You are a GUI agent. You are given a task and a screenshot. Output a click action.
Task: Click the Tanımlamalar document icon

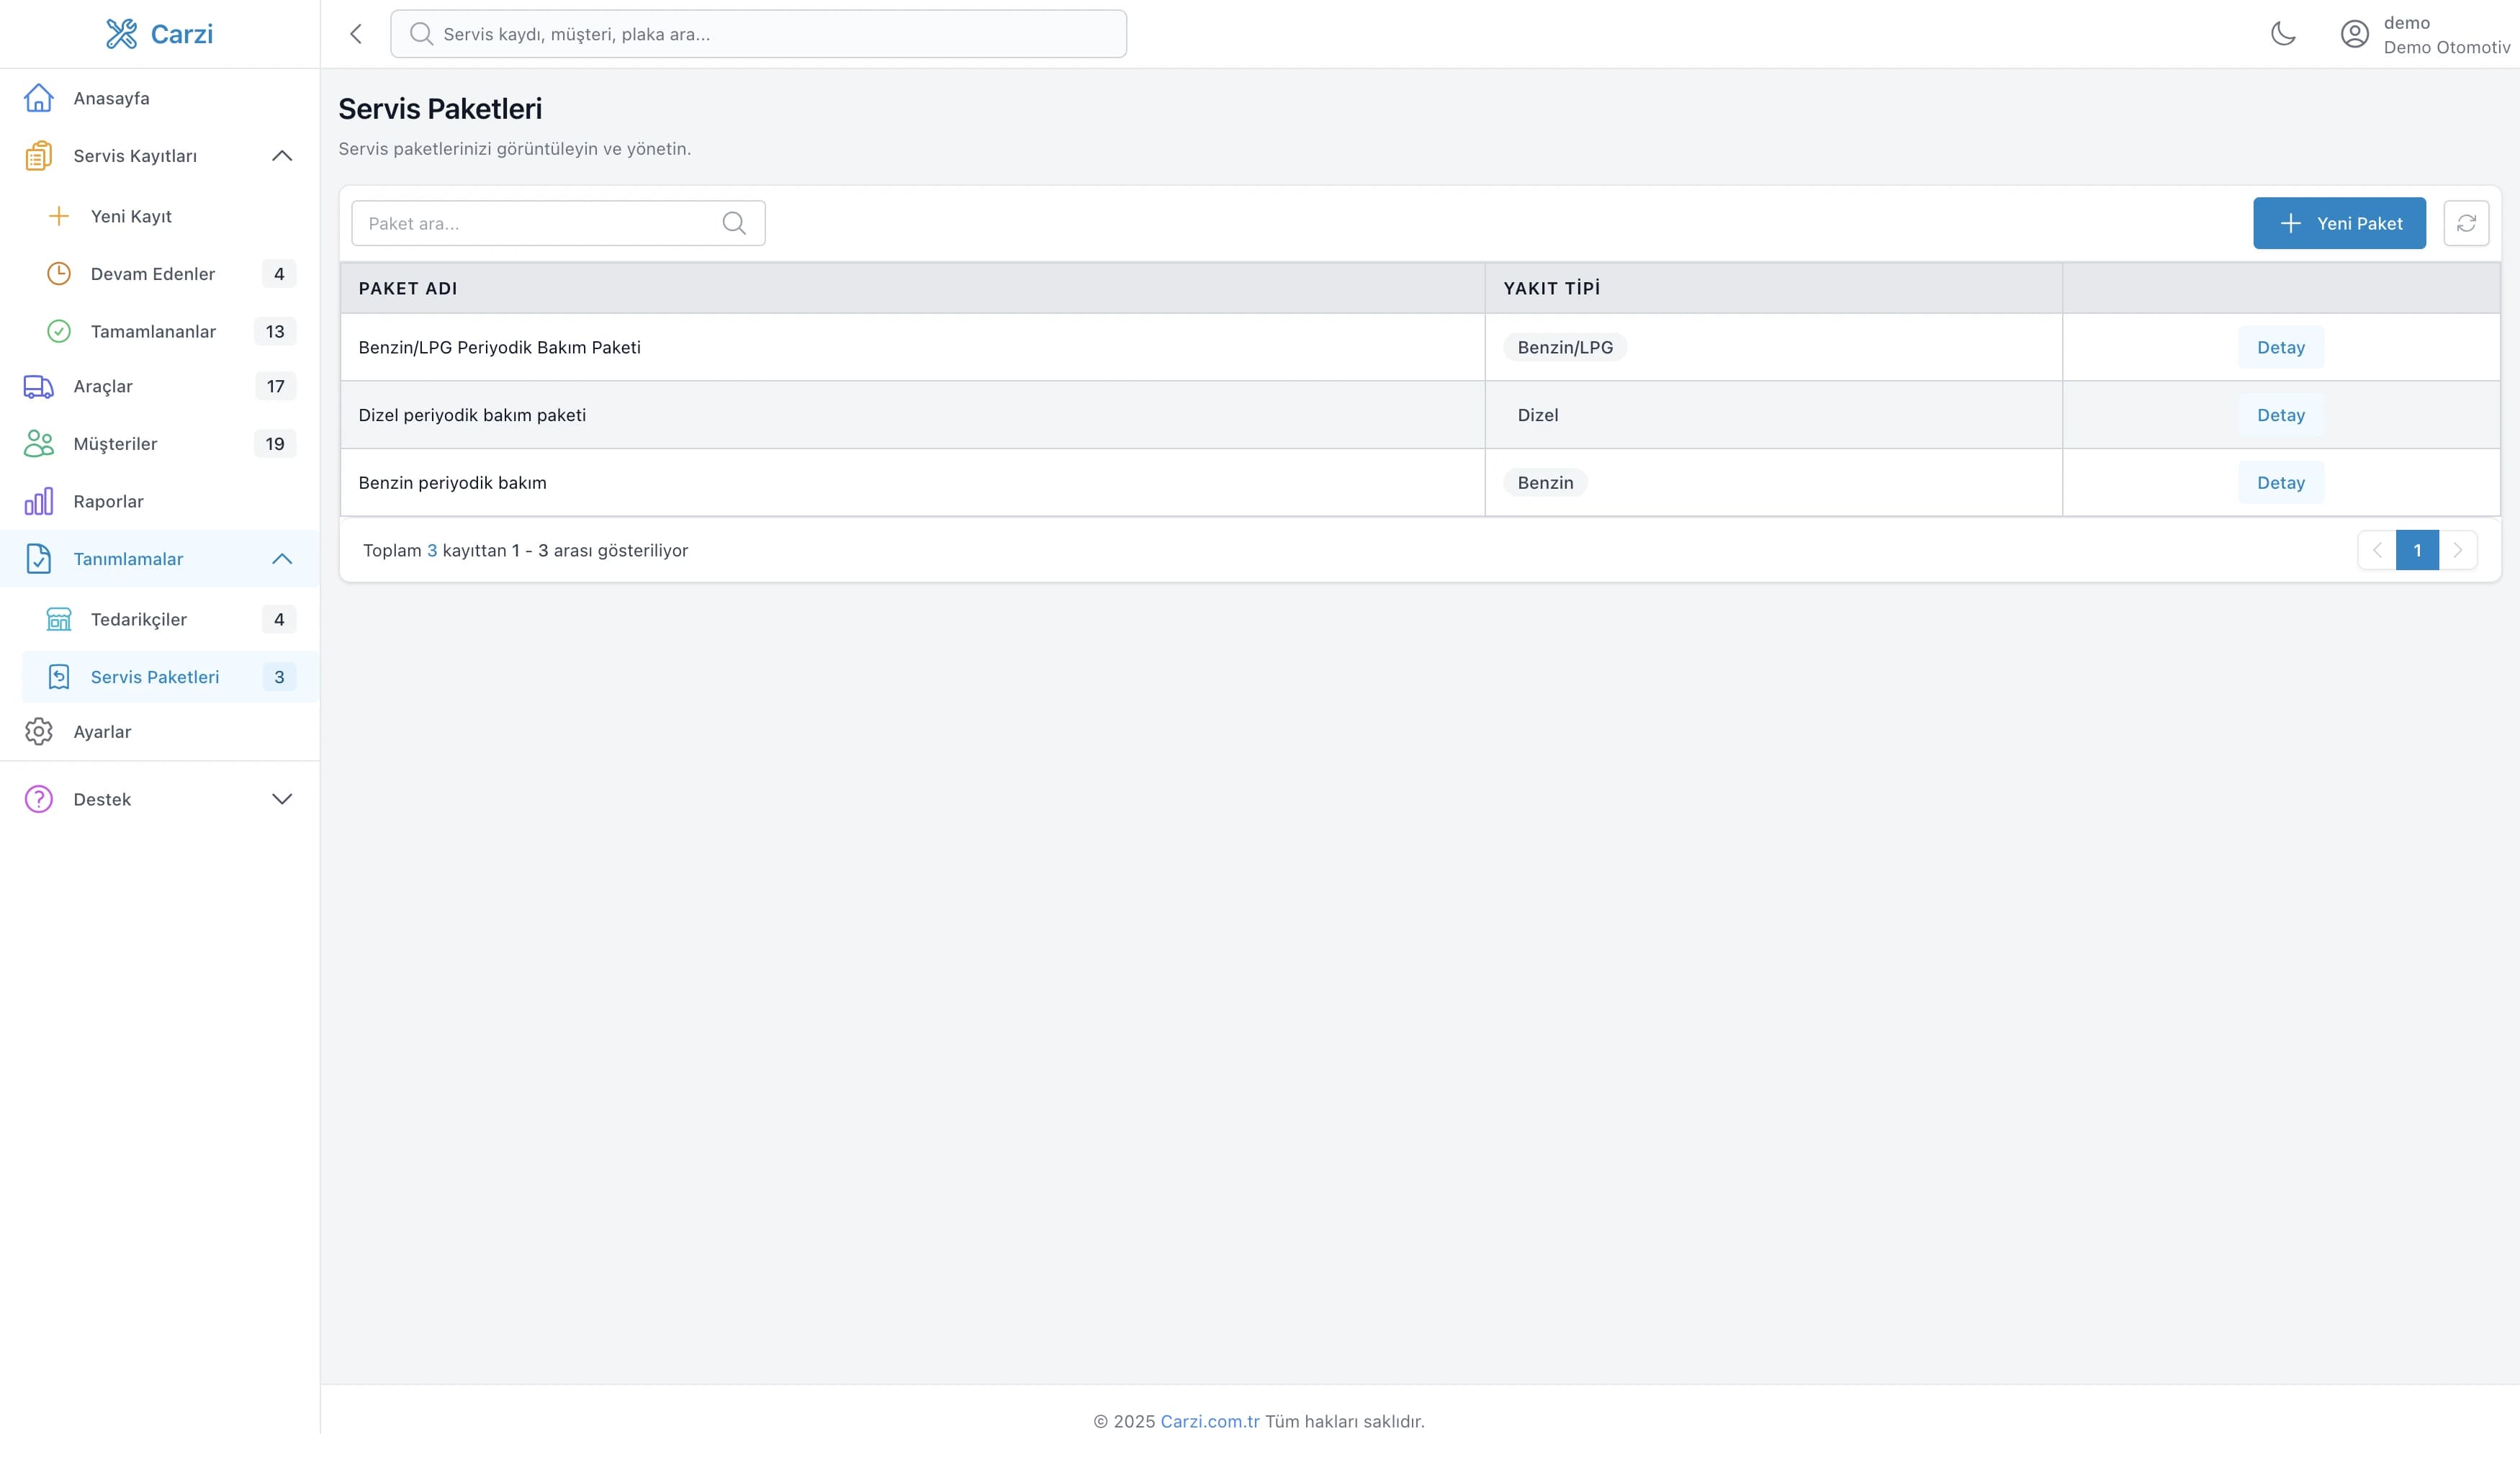point(39,559)
